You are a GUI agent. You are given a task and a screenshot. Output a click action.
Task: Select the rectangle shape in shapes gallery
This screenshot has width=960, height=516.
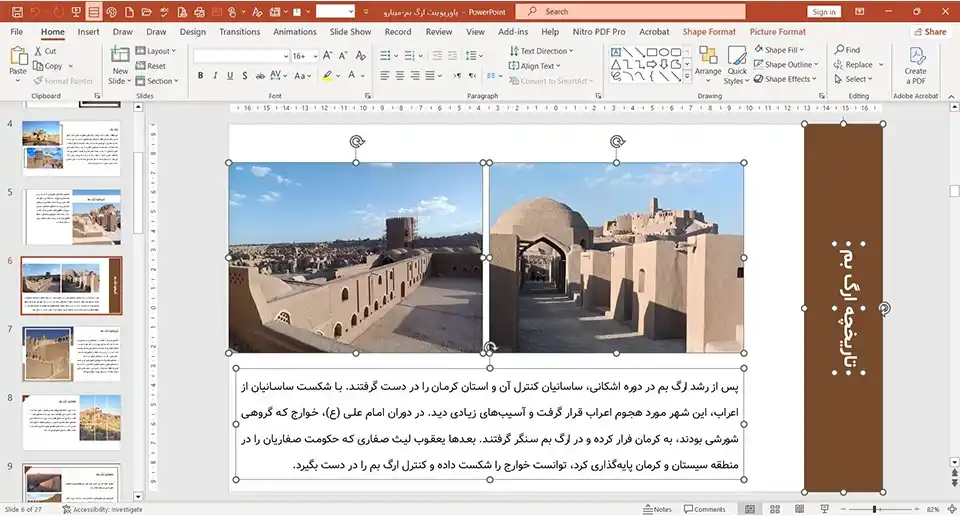(651, 52)
